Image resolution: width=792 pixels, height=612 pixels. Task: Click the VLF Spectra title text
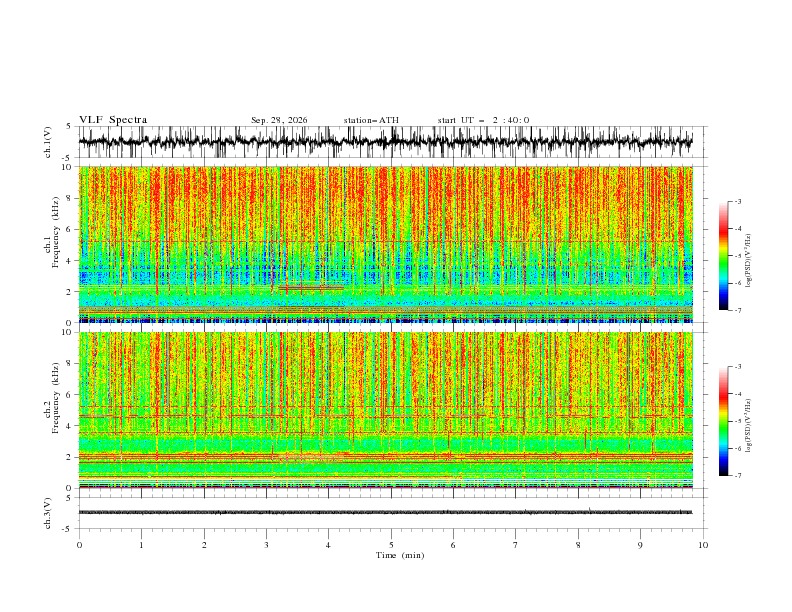coord(113,120)
